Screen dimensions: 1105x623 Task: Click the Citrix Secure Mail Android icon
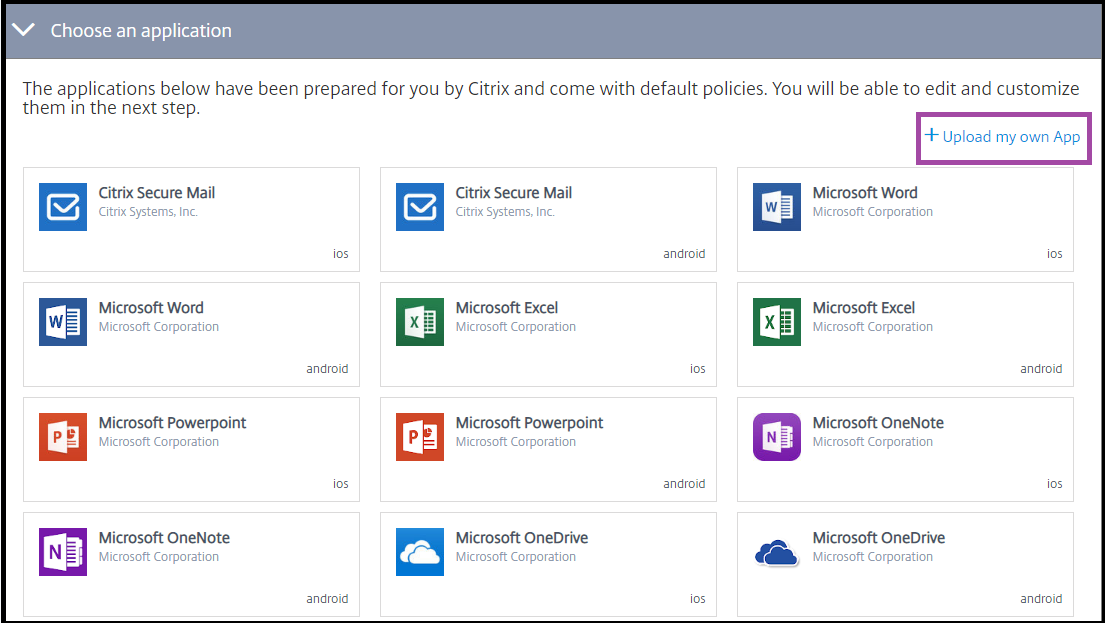tap(420, 207)
